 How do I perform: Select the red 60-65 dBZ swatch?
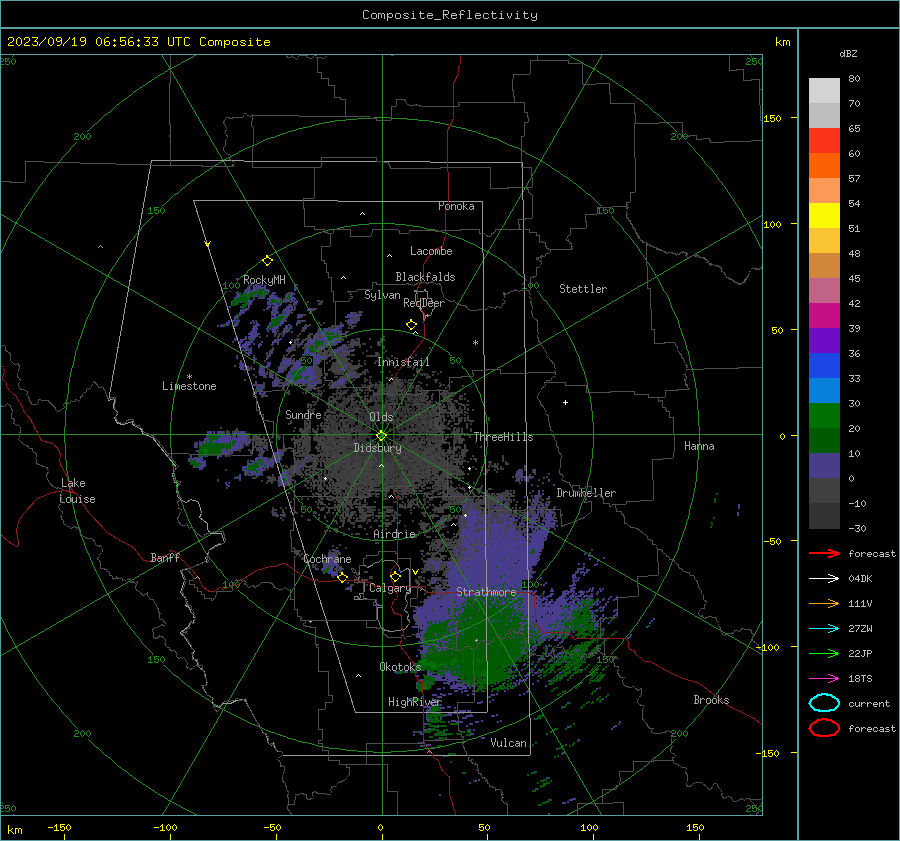point(824,141)
